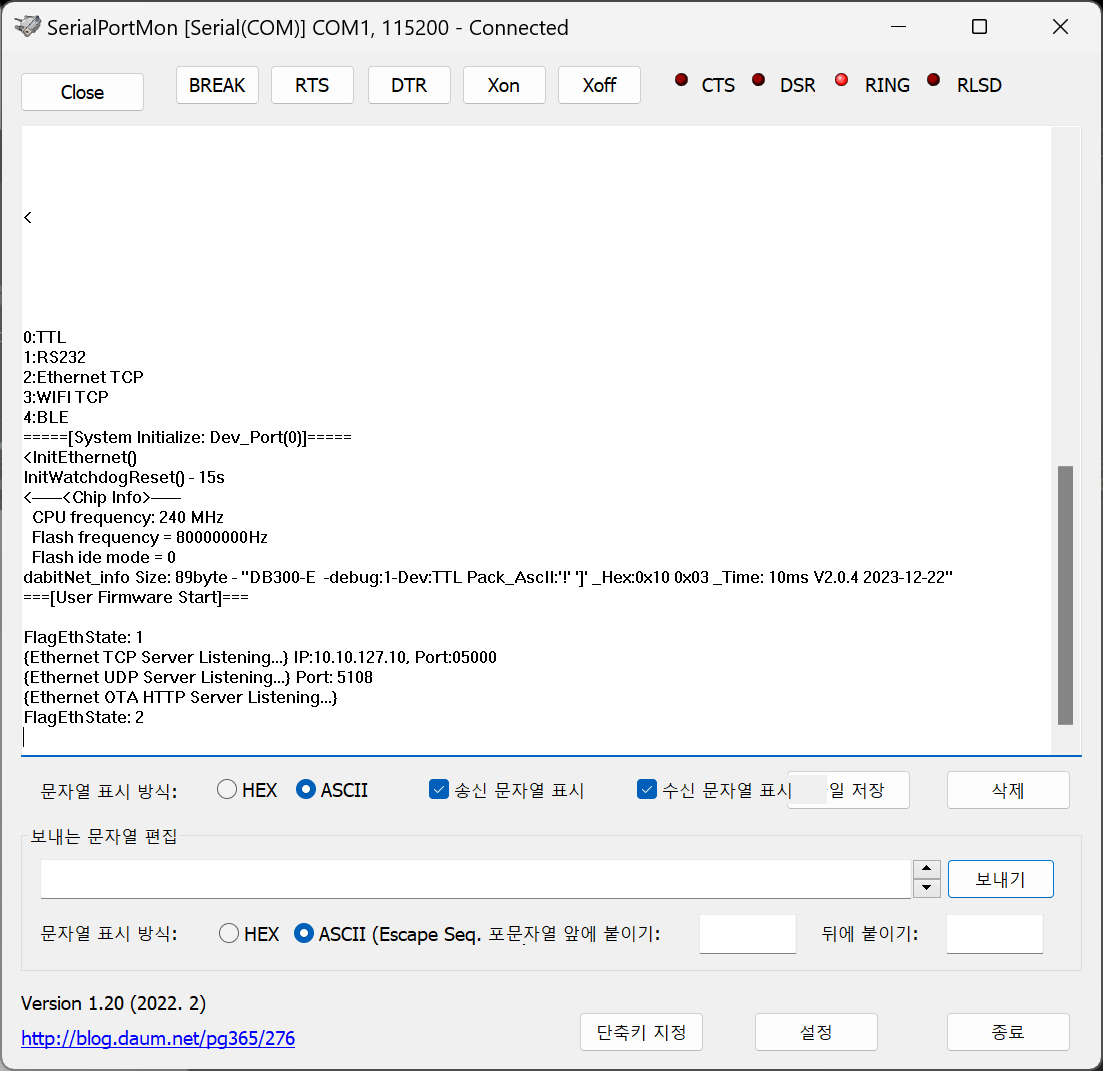The height and width of the screenshot is (1071, 1103).
Task: Click the SerialPortMon app icon in title bar
Action: click(x=30, y=27)
